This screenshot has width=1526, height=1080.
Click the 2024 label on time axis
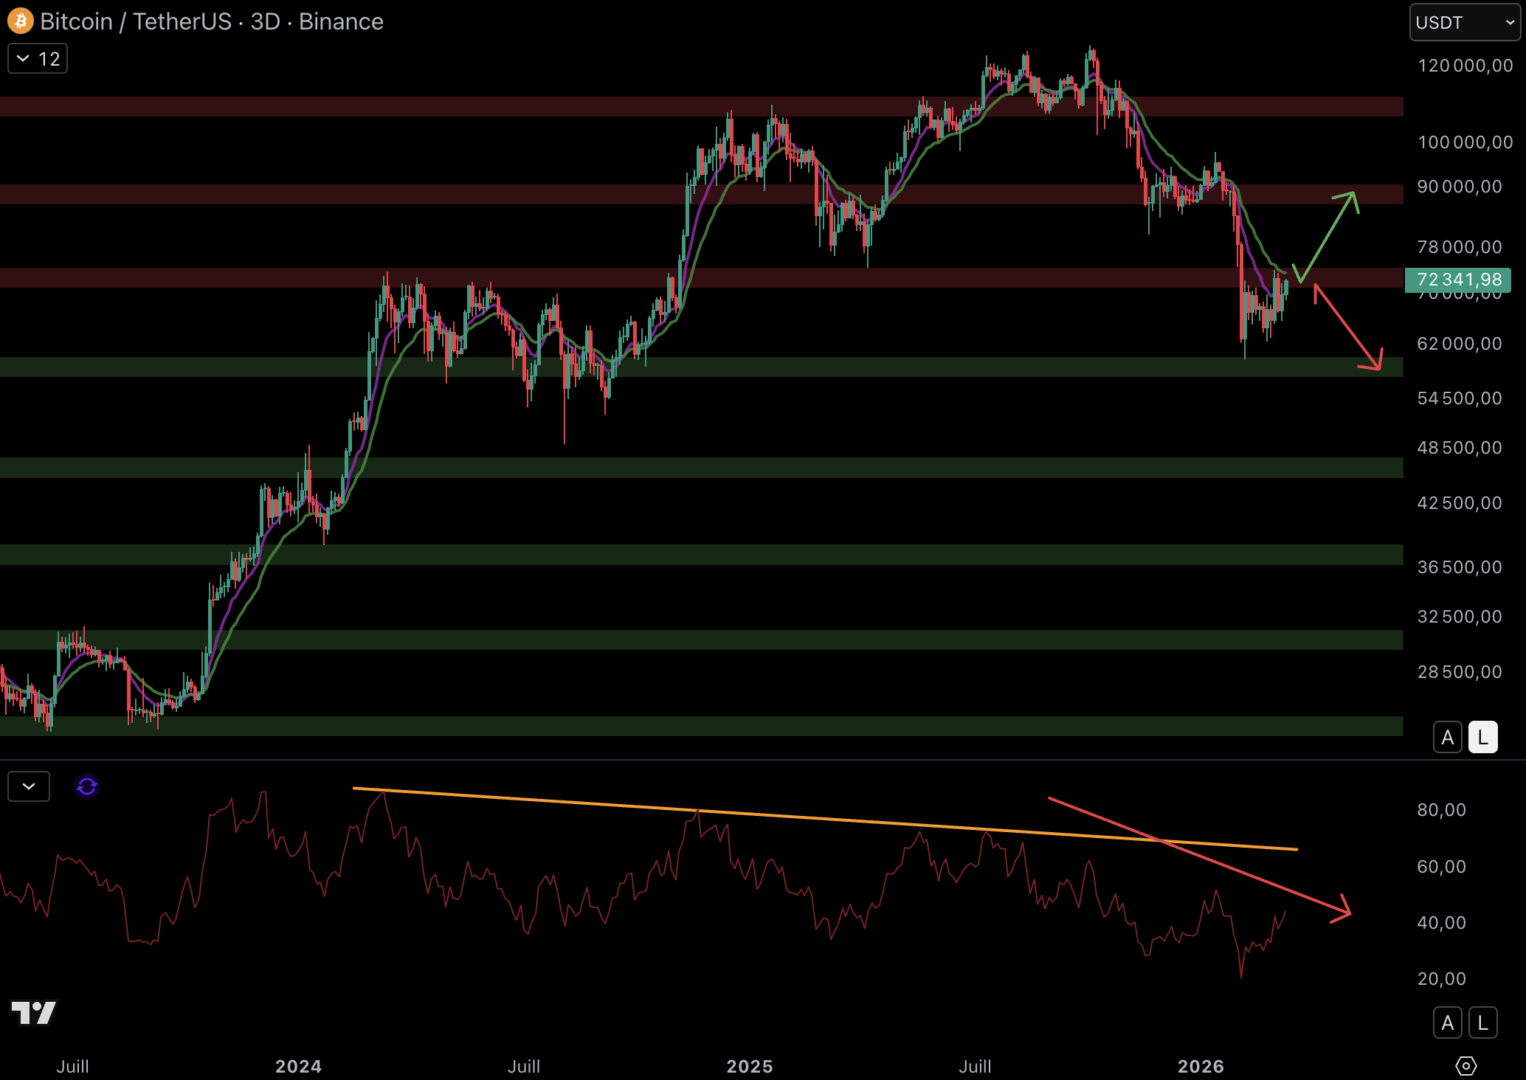coord(298,1066)
